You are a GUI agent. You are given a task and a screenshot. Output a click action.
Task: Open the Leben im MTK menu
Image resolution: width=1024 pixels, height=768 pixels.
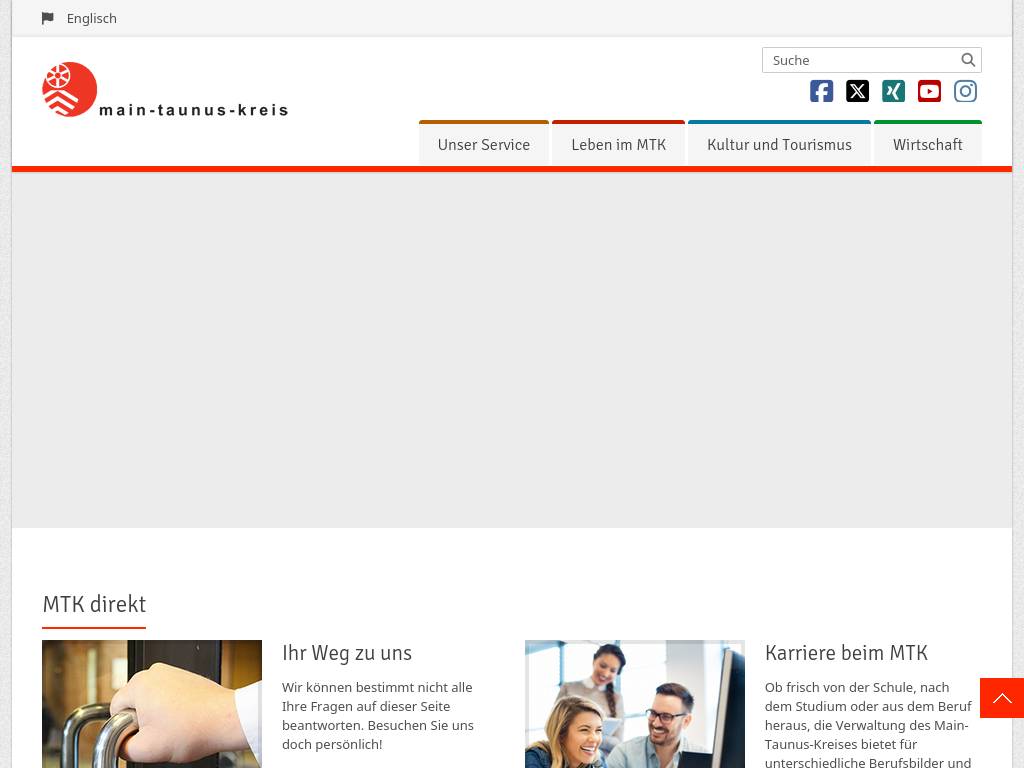(618, 145)
